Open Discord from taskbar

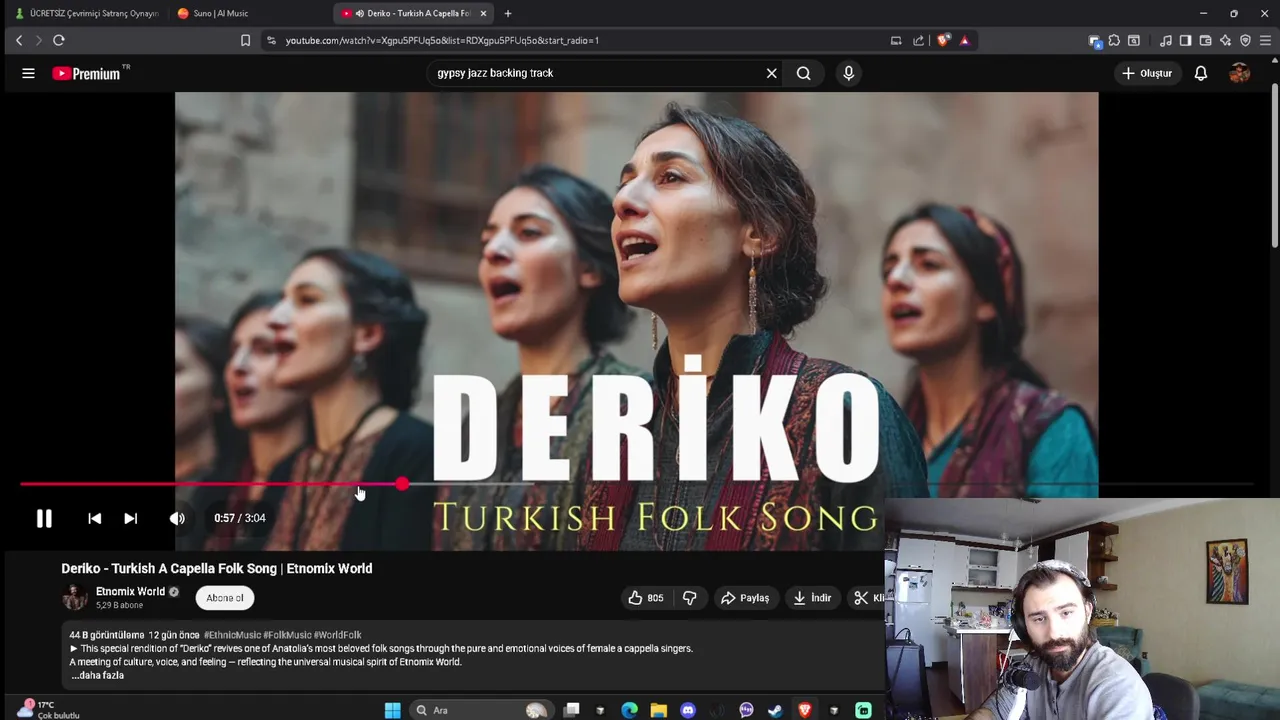pos(688,710)
